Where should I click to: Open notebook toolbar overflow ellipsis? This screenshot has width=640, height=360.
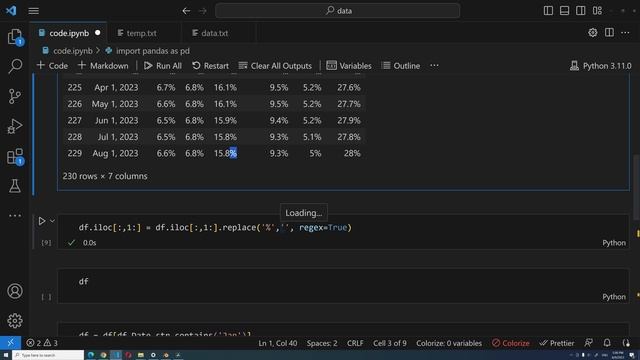click(x=434, y=66)
